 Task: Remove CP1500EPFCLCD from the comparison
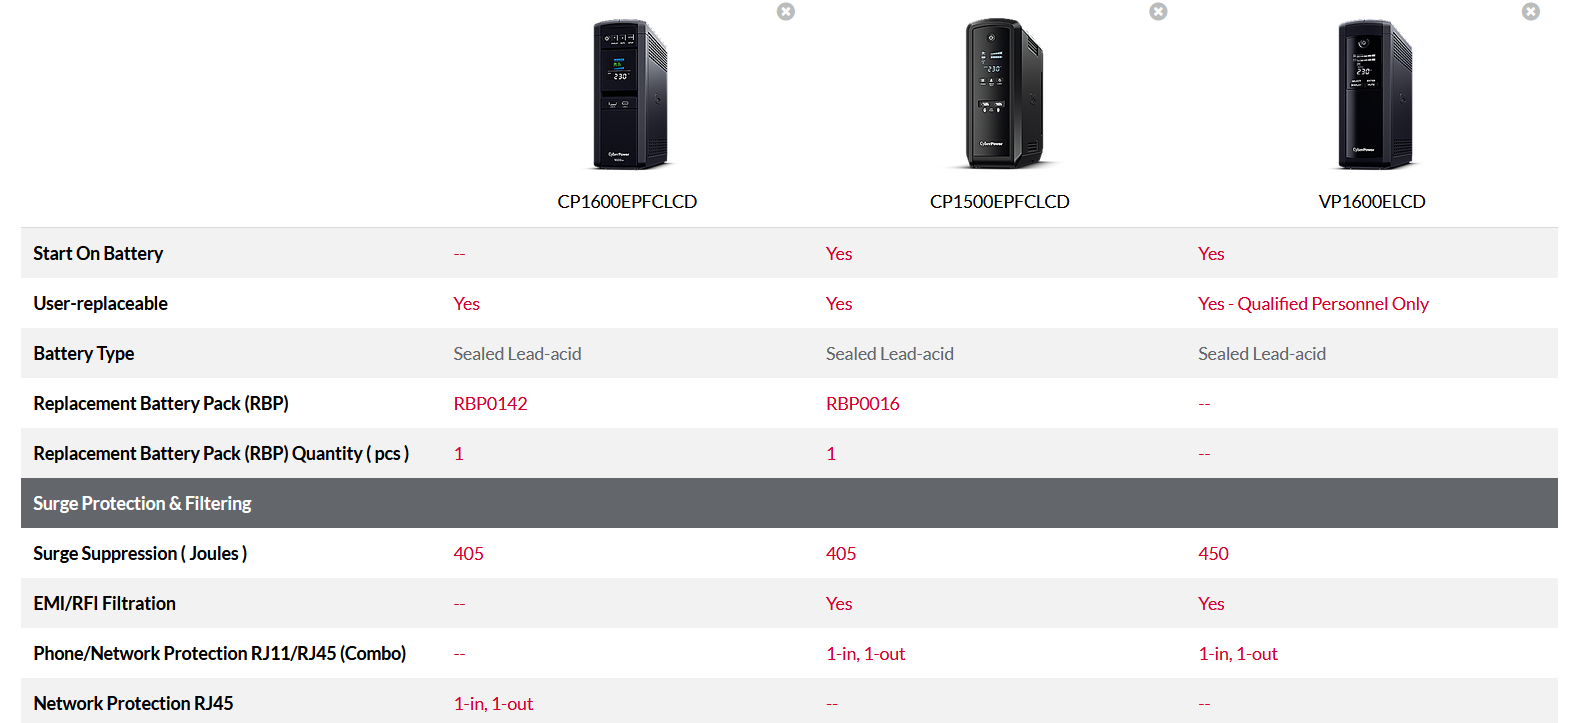point(1158,12)
